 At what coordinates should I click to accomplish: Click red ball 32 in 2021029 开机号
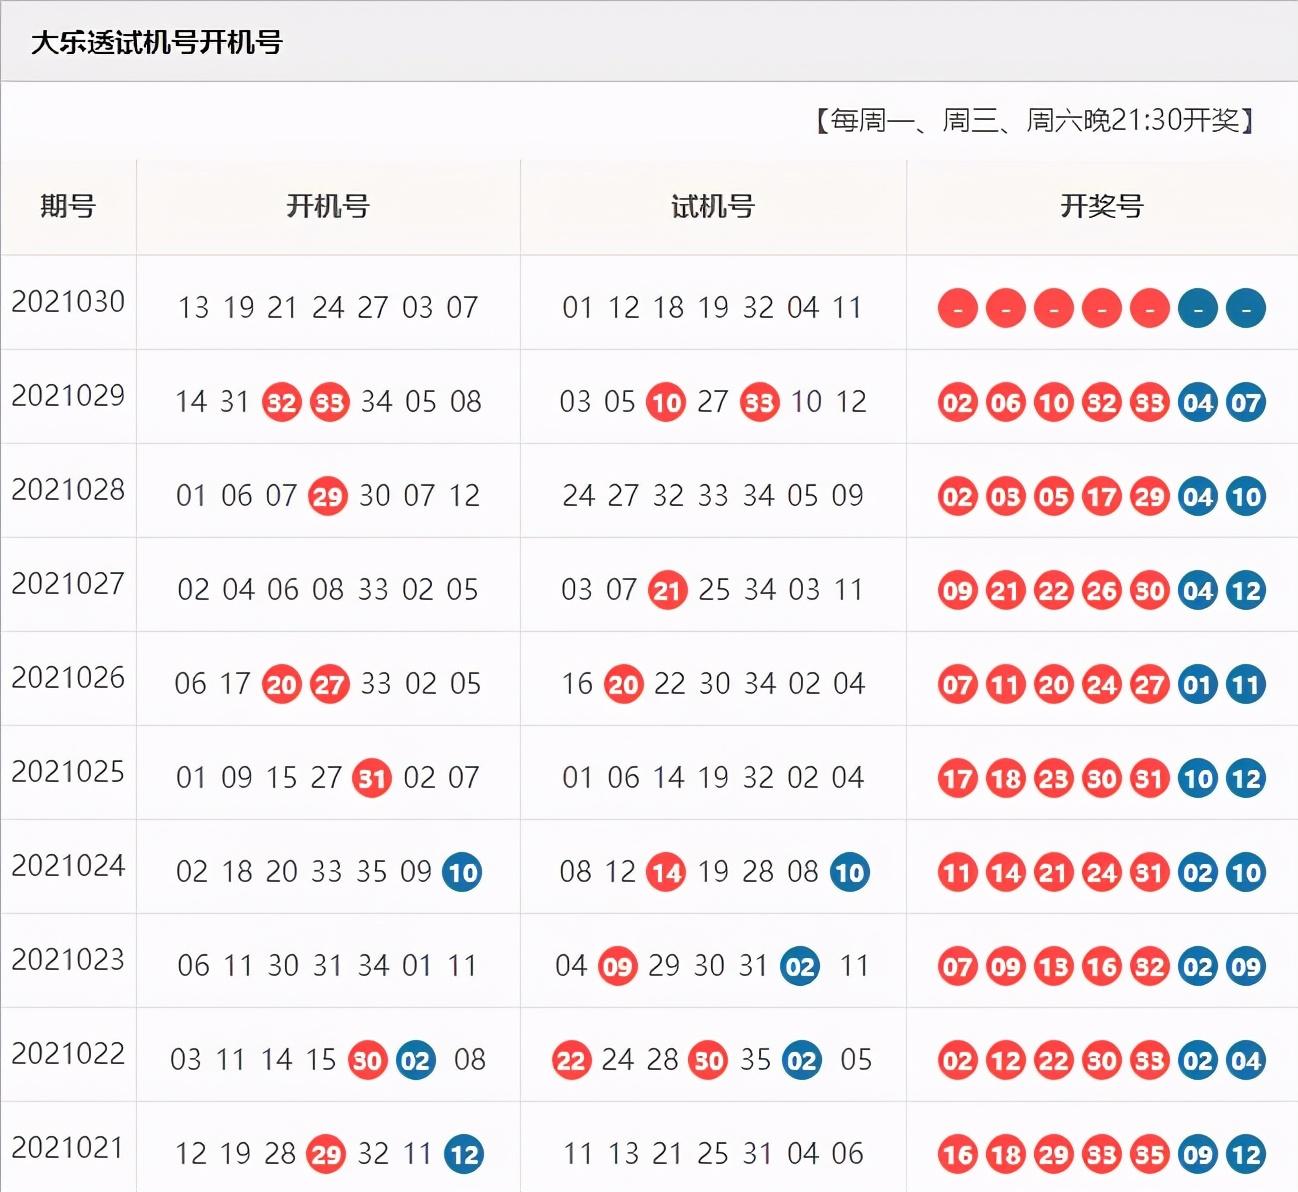click(x=282, y=403)
